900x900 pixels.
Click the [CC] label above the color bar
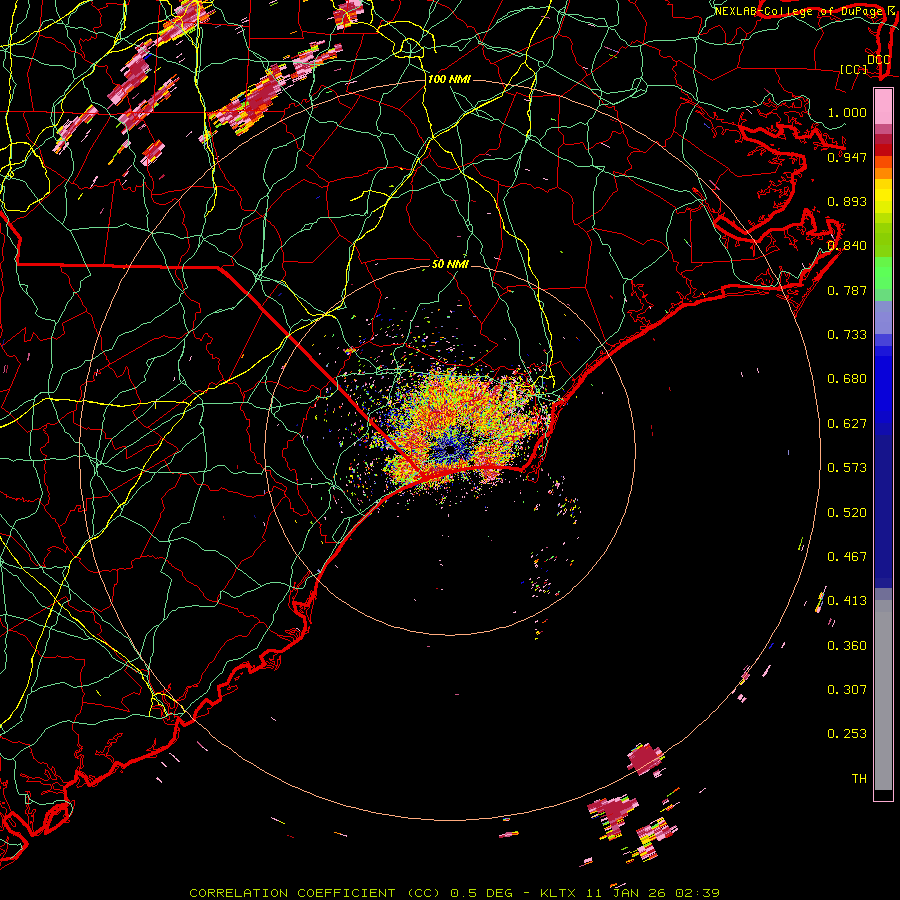pyautogui.click(x=854, y=69)
